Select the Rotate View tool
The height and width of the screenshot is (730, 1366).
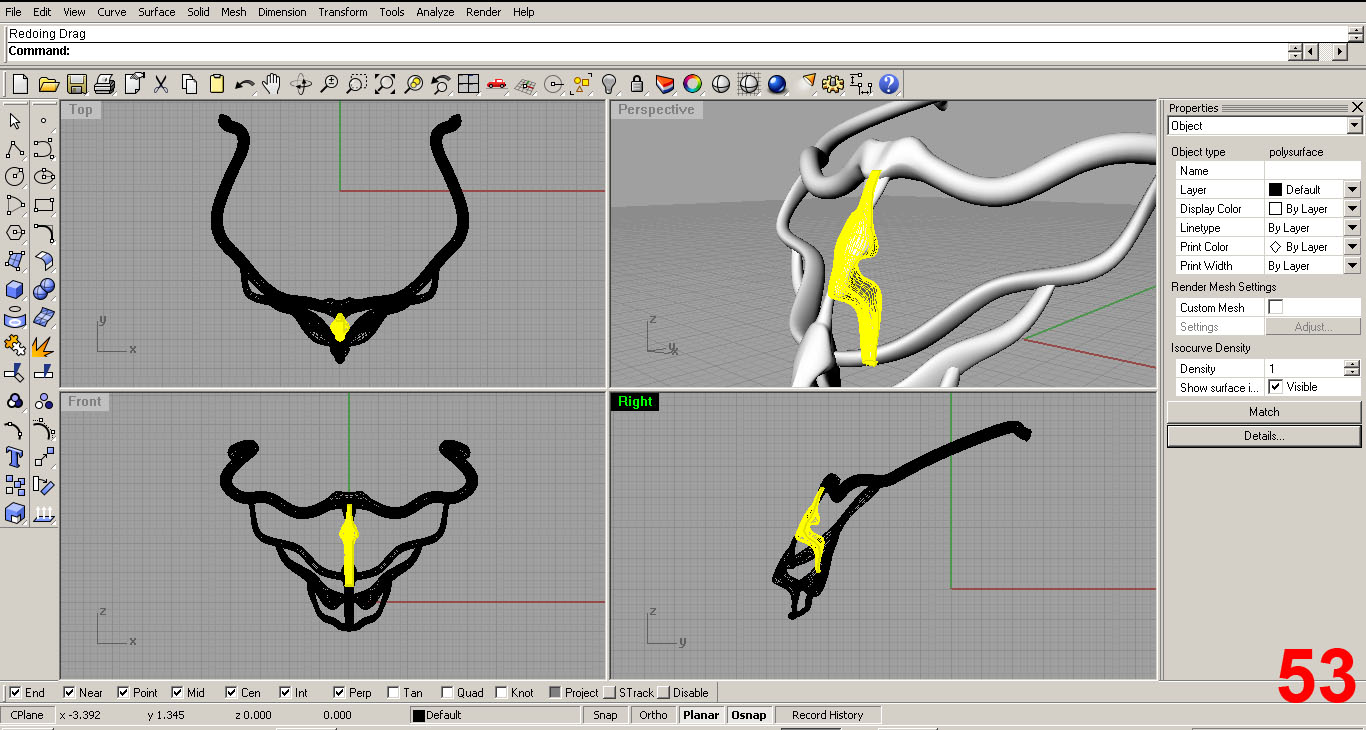pyautogui.click(x=301, y=84)
